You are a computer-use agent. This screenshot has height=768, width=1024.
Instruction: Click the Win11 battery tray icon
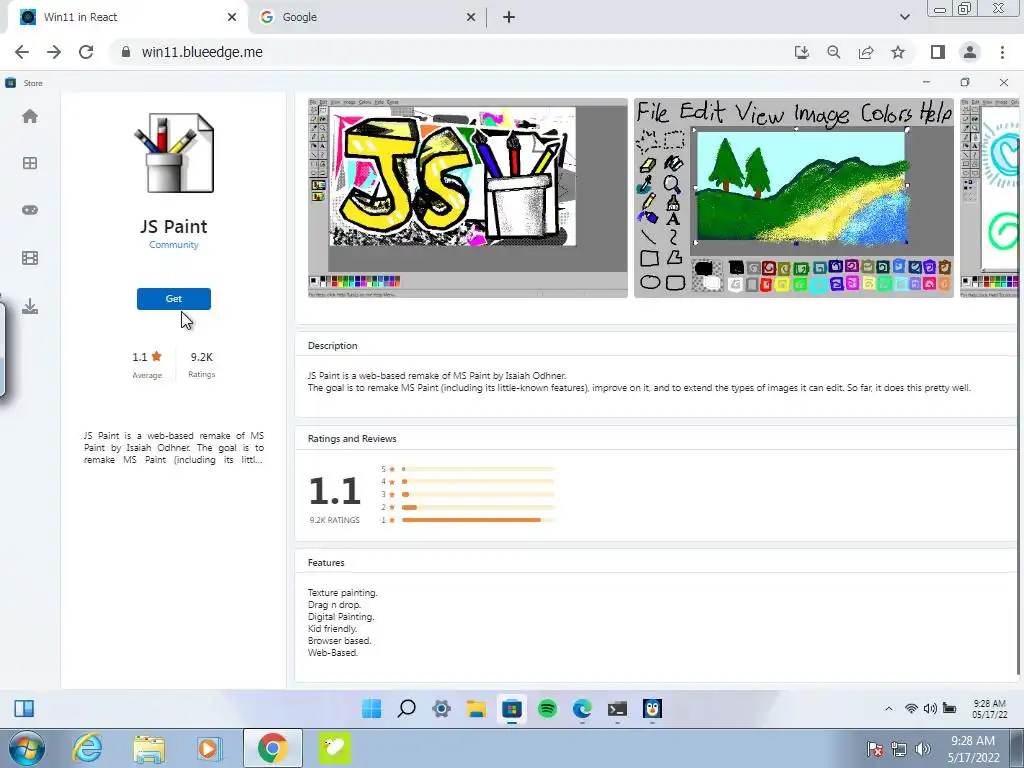[x=950, y=709]
